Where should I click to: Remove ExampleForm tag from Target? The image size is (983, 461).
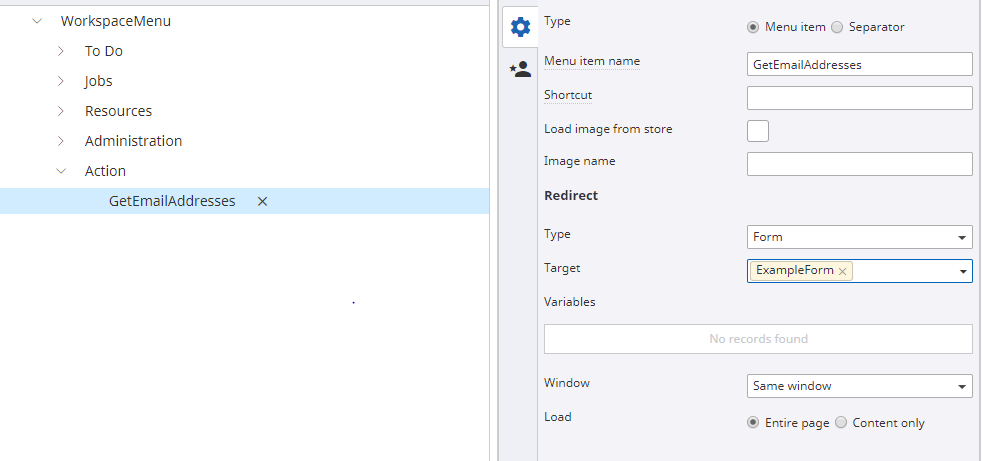[x=842, y=271]
